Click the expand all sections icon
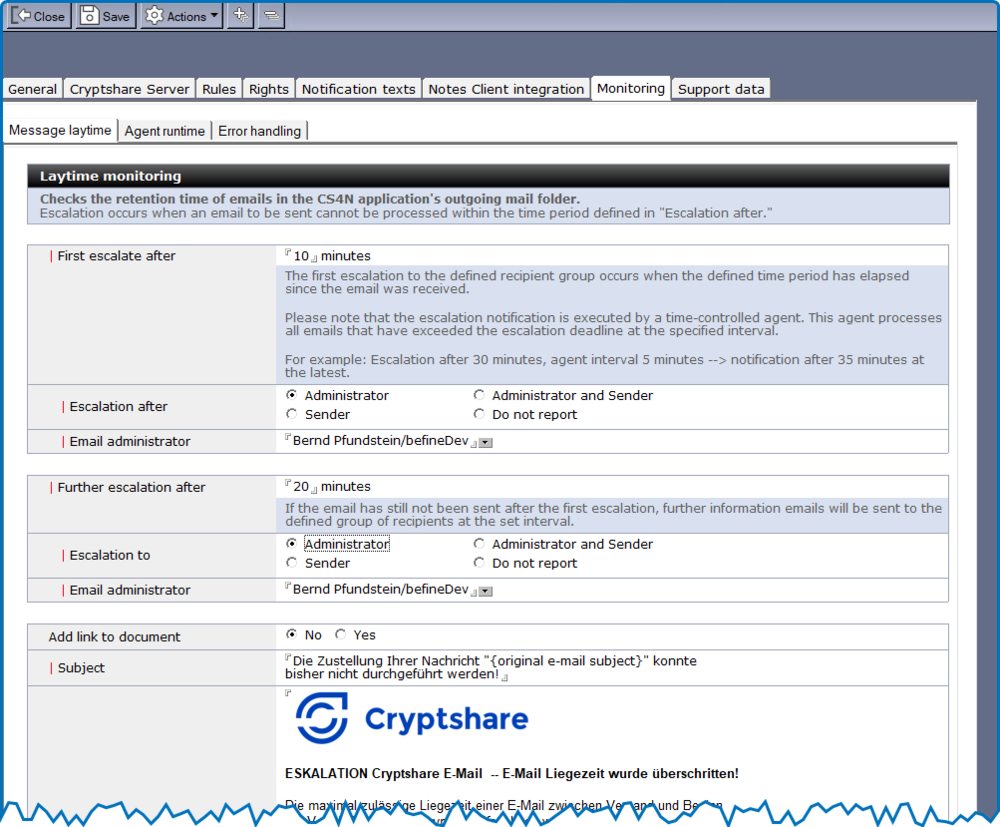Image resolution: width=1000 pixels, height=827 pixels. tap(240, 16)
